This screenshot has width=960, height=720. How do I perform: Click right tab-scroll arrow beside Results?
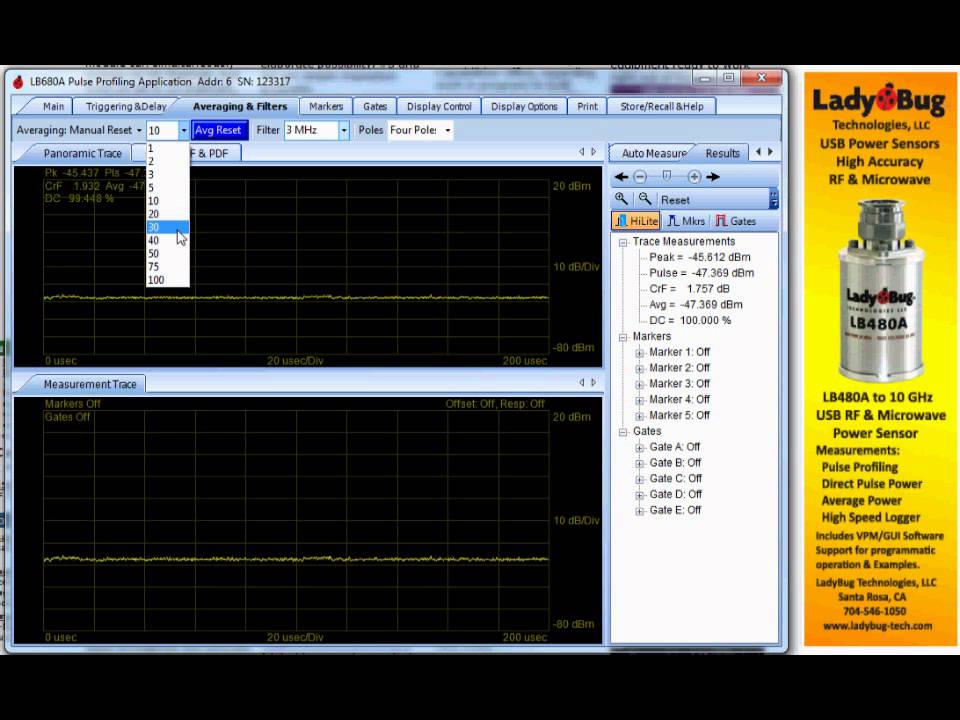pyautogui.click(x=770, y=152)
